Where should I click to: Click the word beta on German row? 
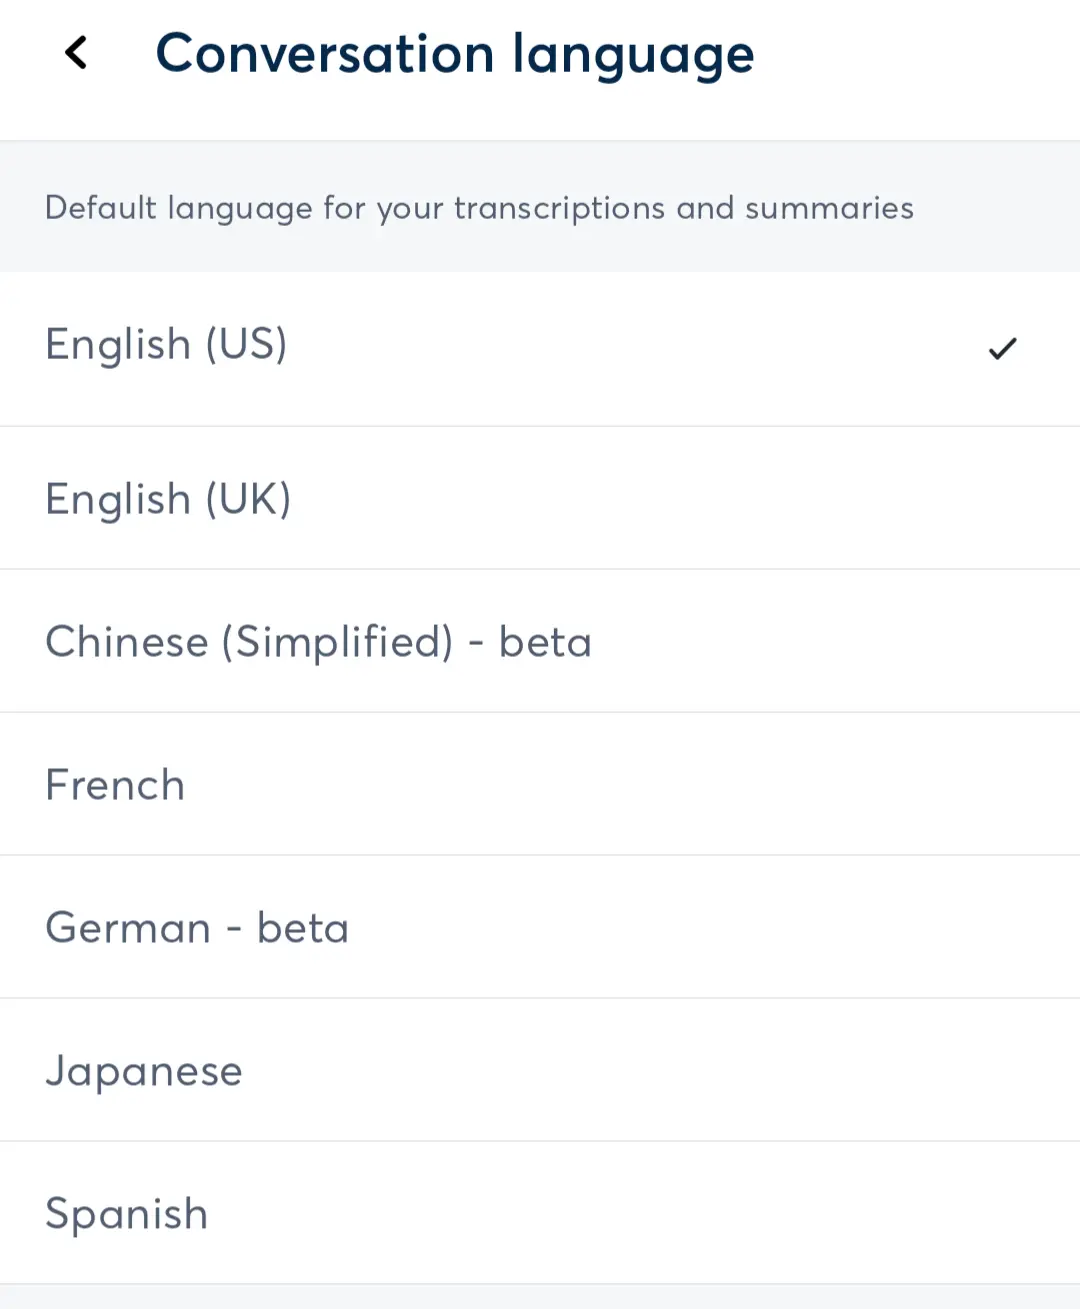click(x=303, y=928)
